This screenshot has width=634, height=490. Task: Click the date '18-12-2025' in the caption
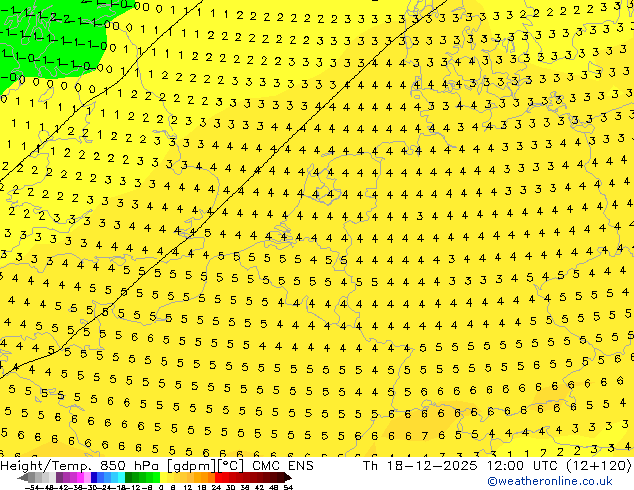[x=432, y=466]
